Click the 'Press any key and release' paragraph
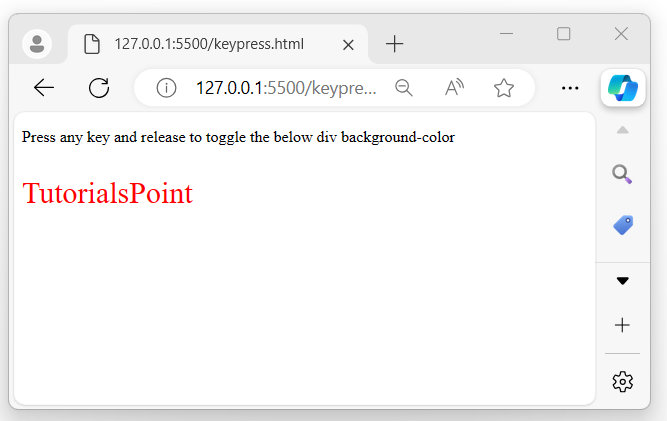The height and width of the screenshot is (421, 667). click(x=238, y=137)
